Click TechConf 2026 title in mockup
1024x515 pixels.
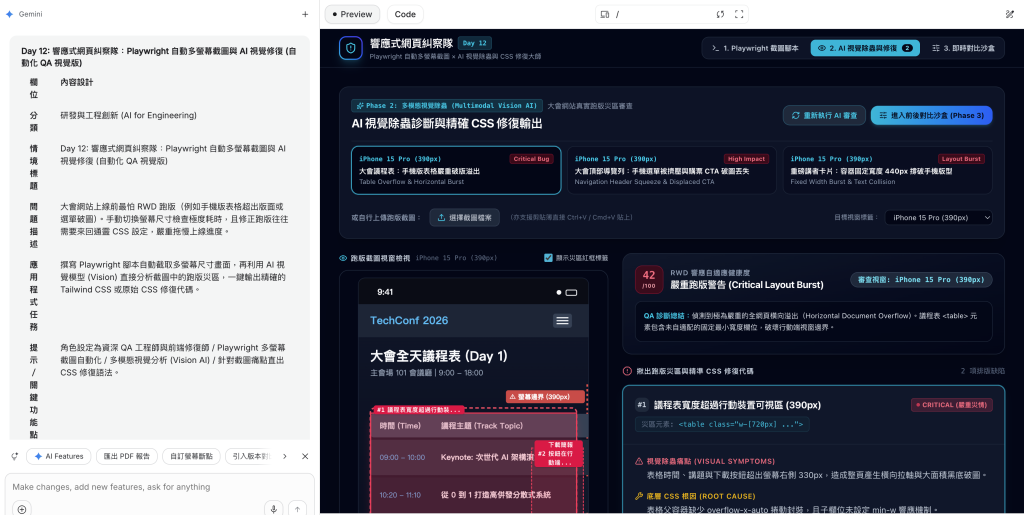tap(409, 320)
